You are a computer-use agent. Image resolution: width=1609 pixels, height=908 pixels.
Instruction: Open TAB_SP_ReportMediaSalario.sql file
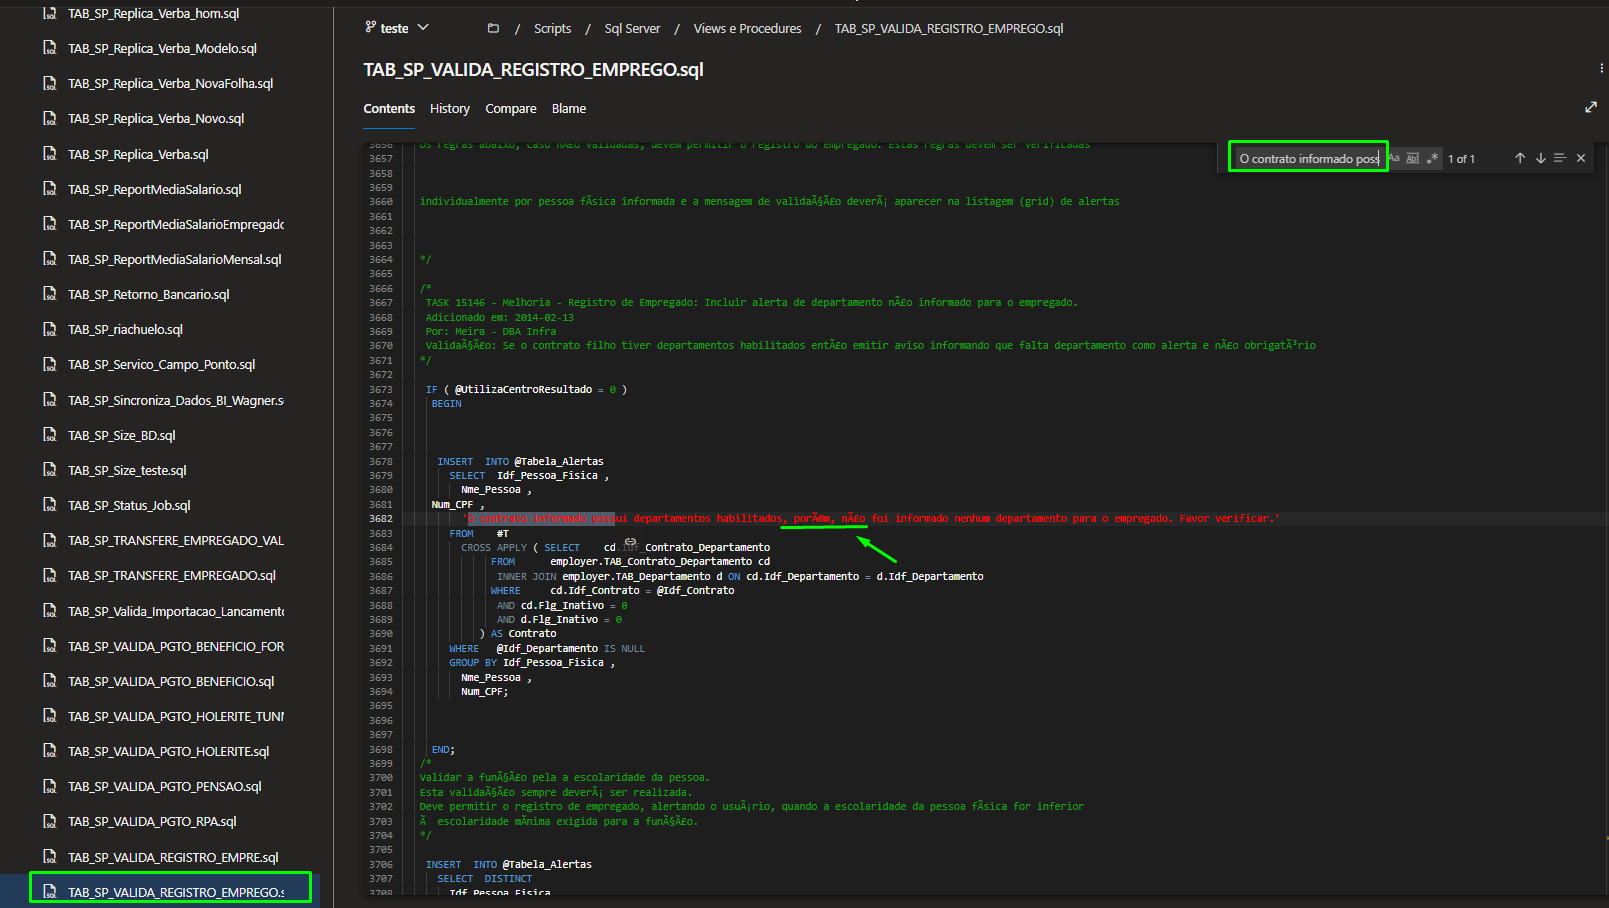pos(155,189)
